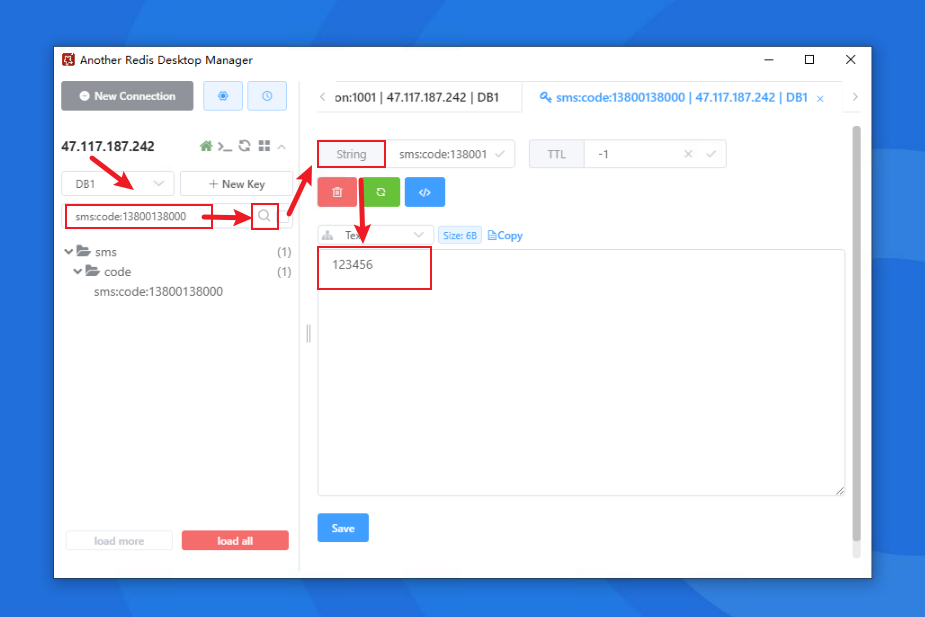Collapse the code folder
This screenshot has height=617, width=925.
[x=78, y=272]
